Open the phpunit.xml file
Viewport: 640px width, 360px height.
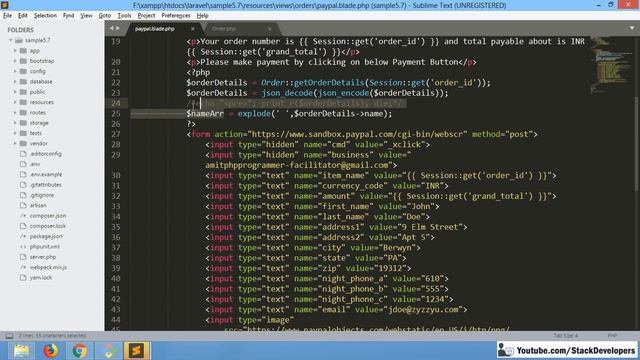pos(44,247)
